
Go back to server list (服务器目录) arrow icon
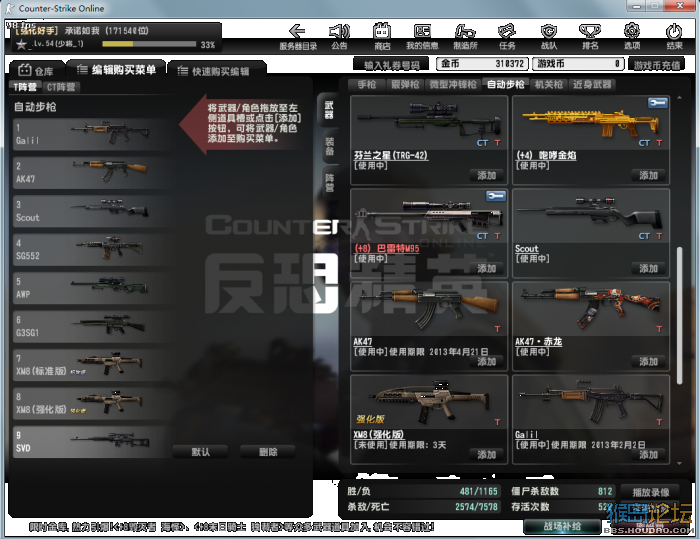[297, 32]
